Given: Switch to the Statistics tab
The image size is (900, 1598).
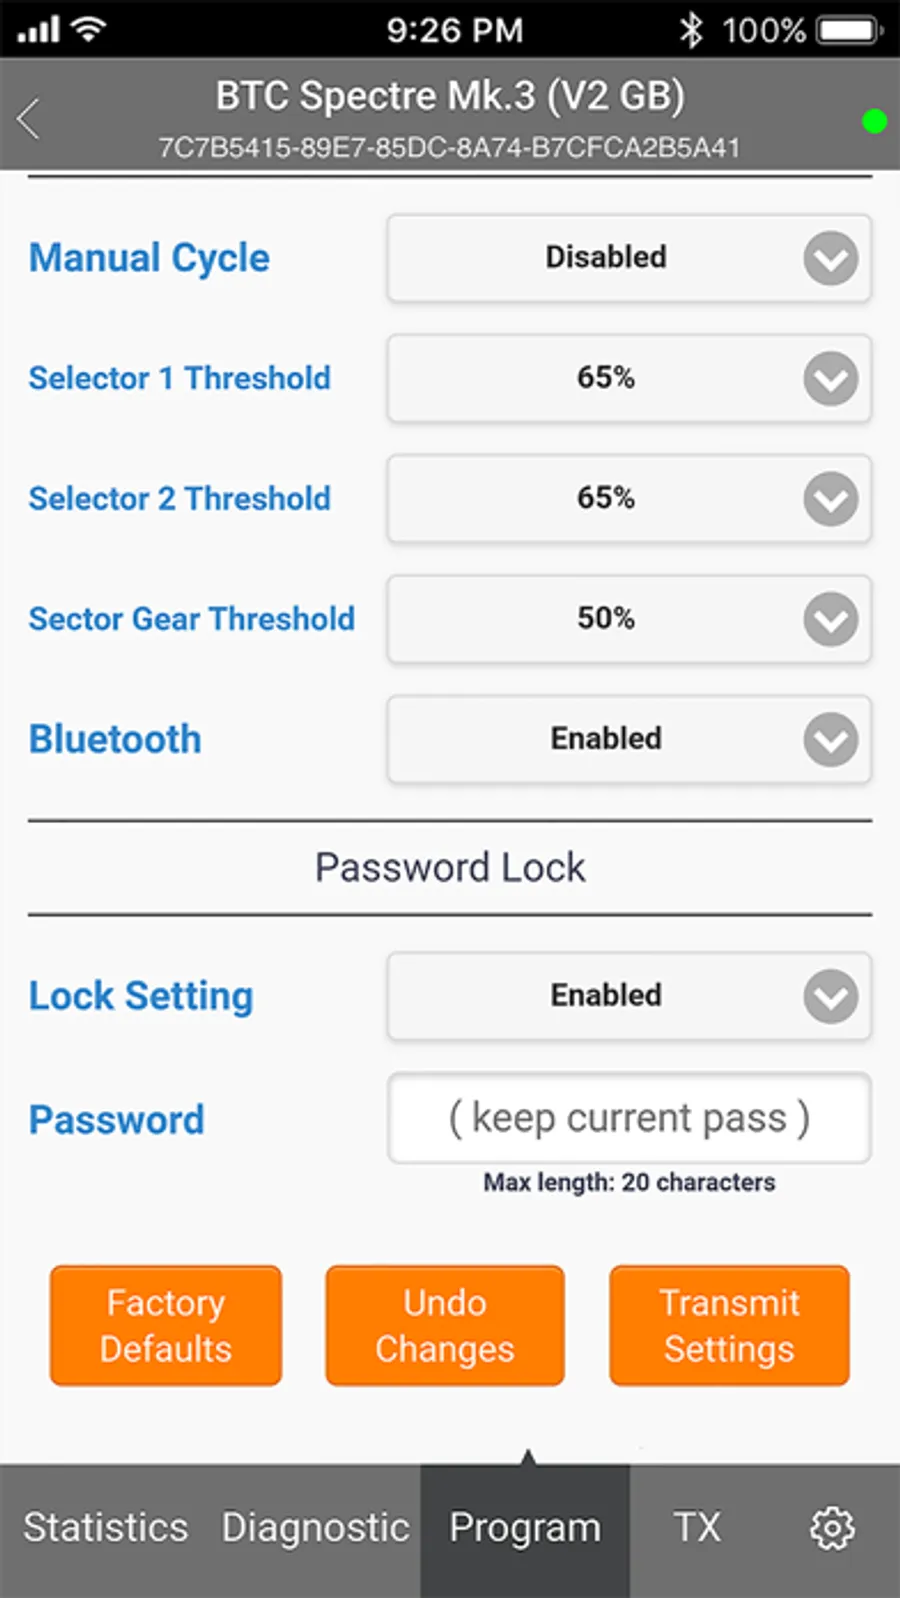Looking at the screenshot, I should click(106, 1527).
